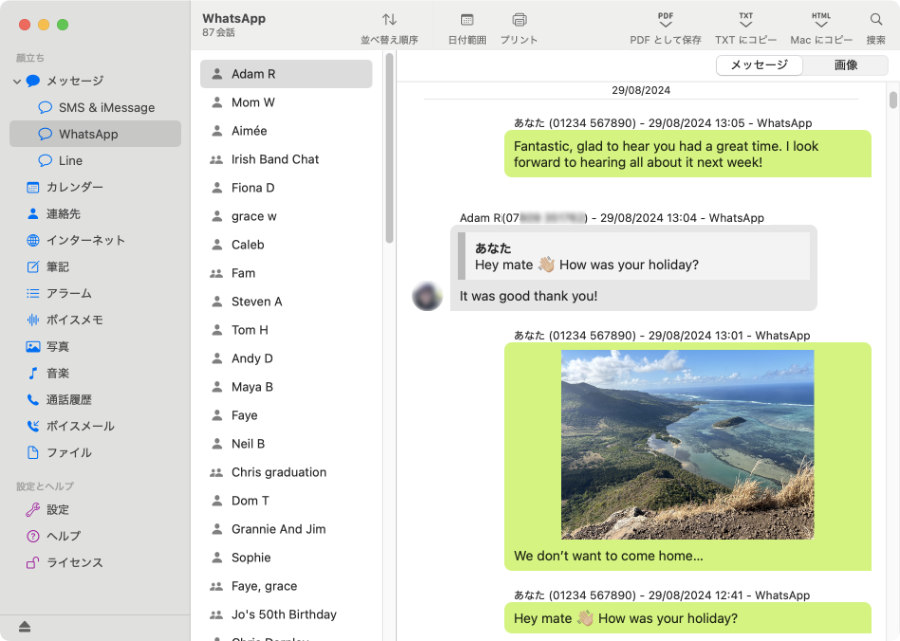Select Line in the sidebar
Viewport: 900px width, 641px height.
pyautogui.click(x=96, y=161)
